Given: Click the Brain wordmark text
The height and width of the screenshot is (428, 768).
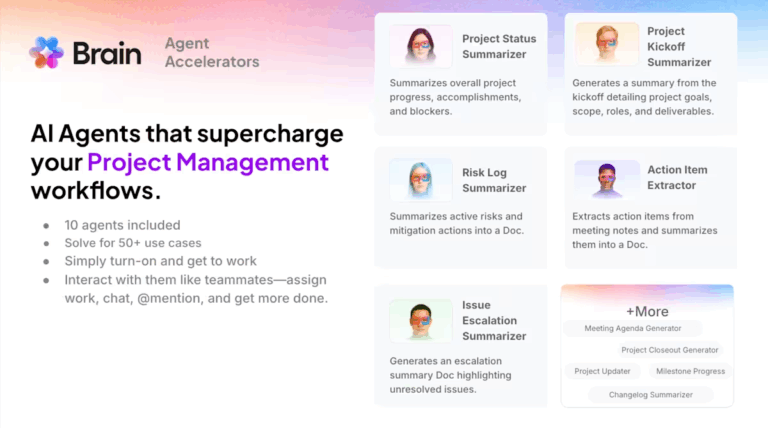Looking at the screenshot, I should tap(107, 52).
